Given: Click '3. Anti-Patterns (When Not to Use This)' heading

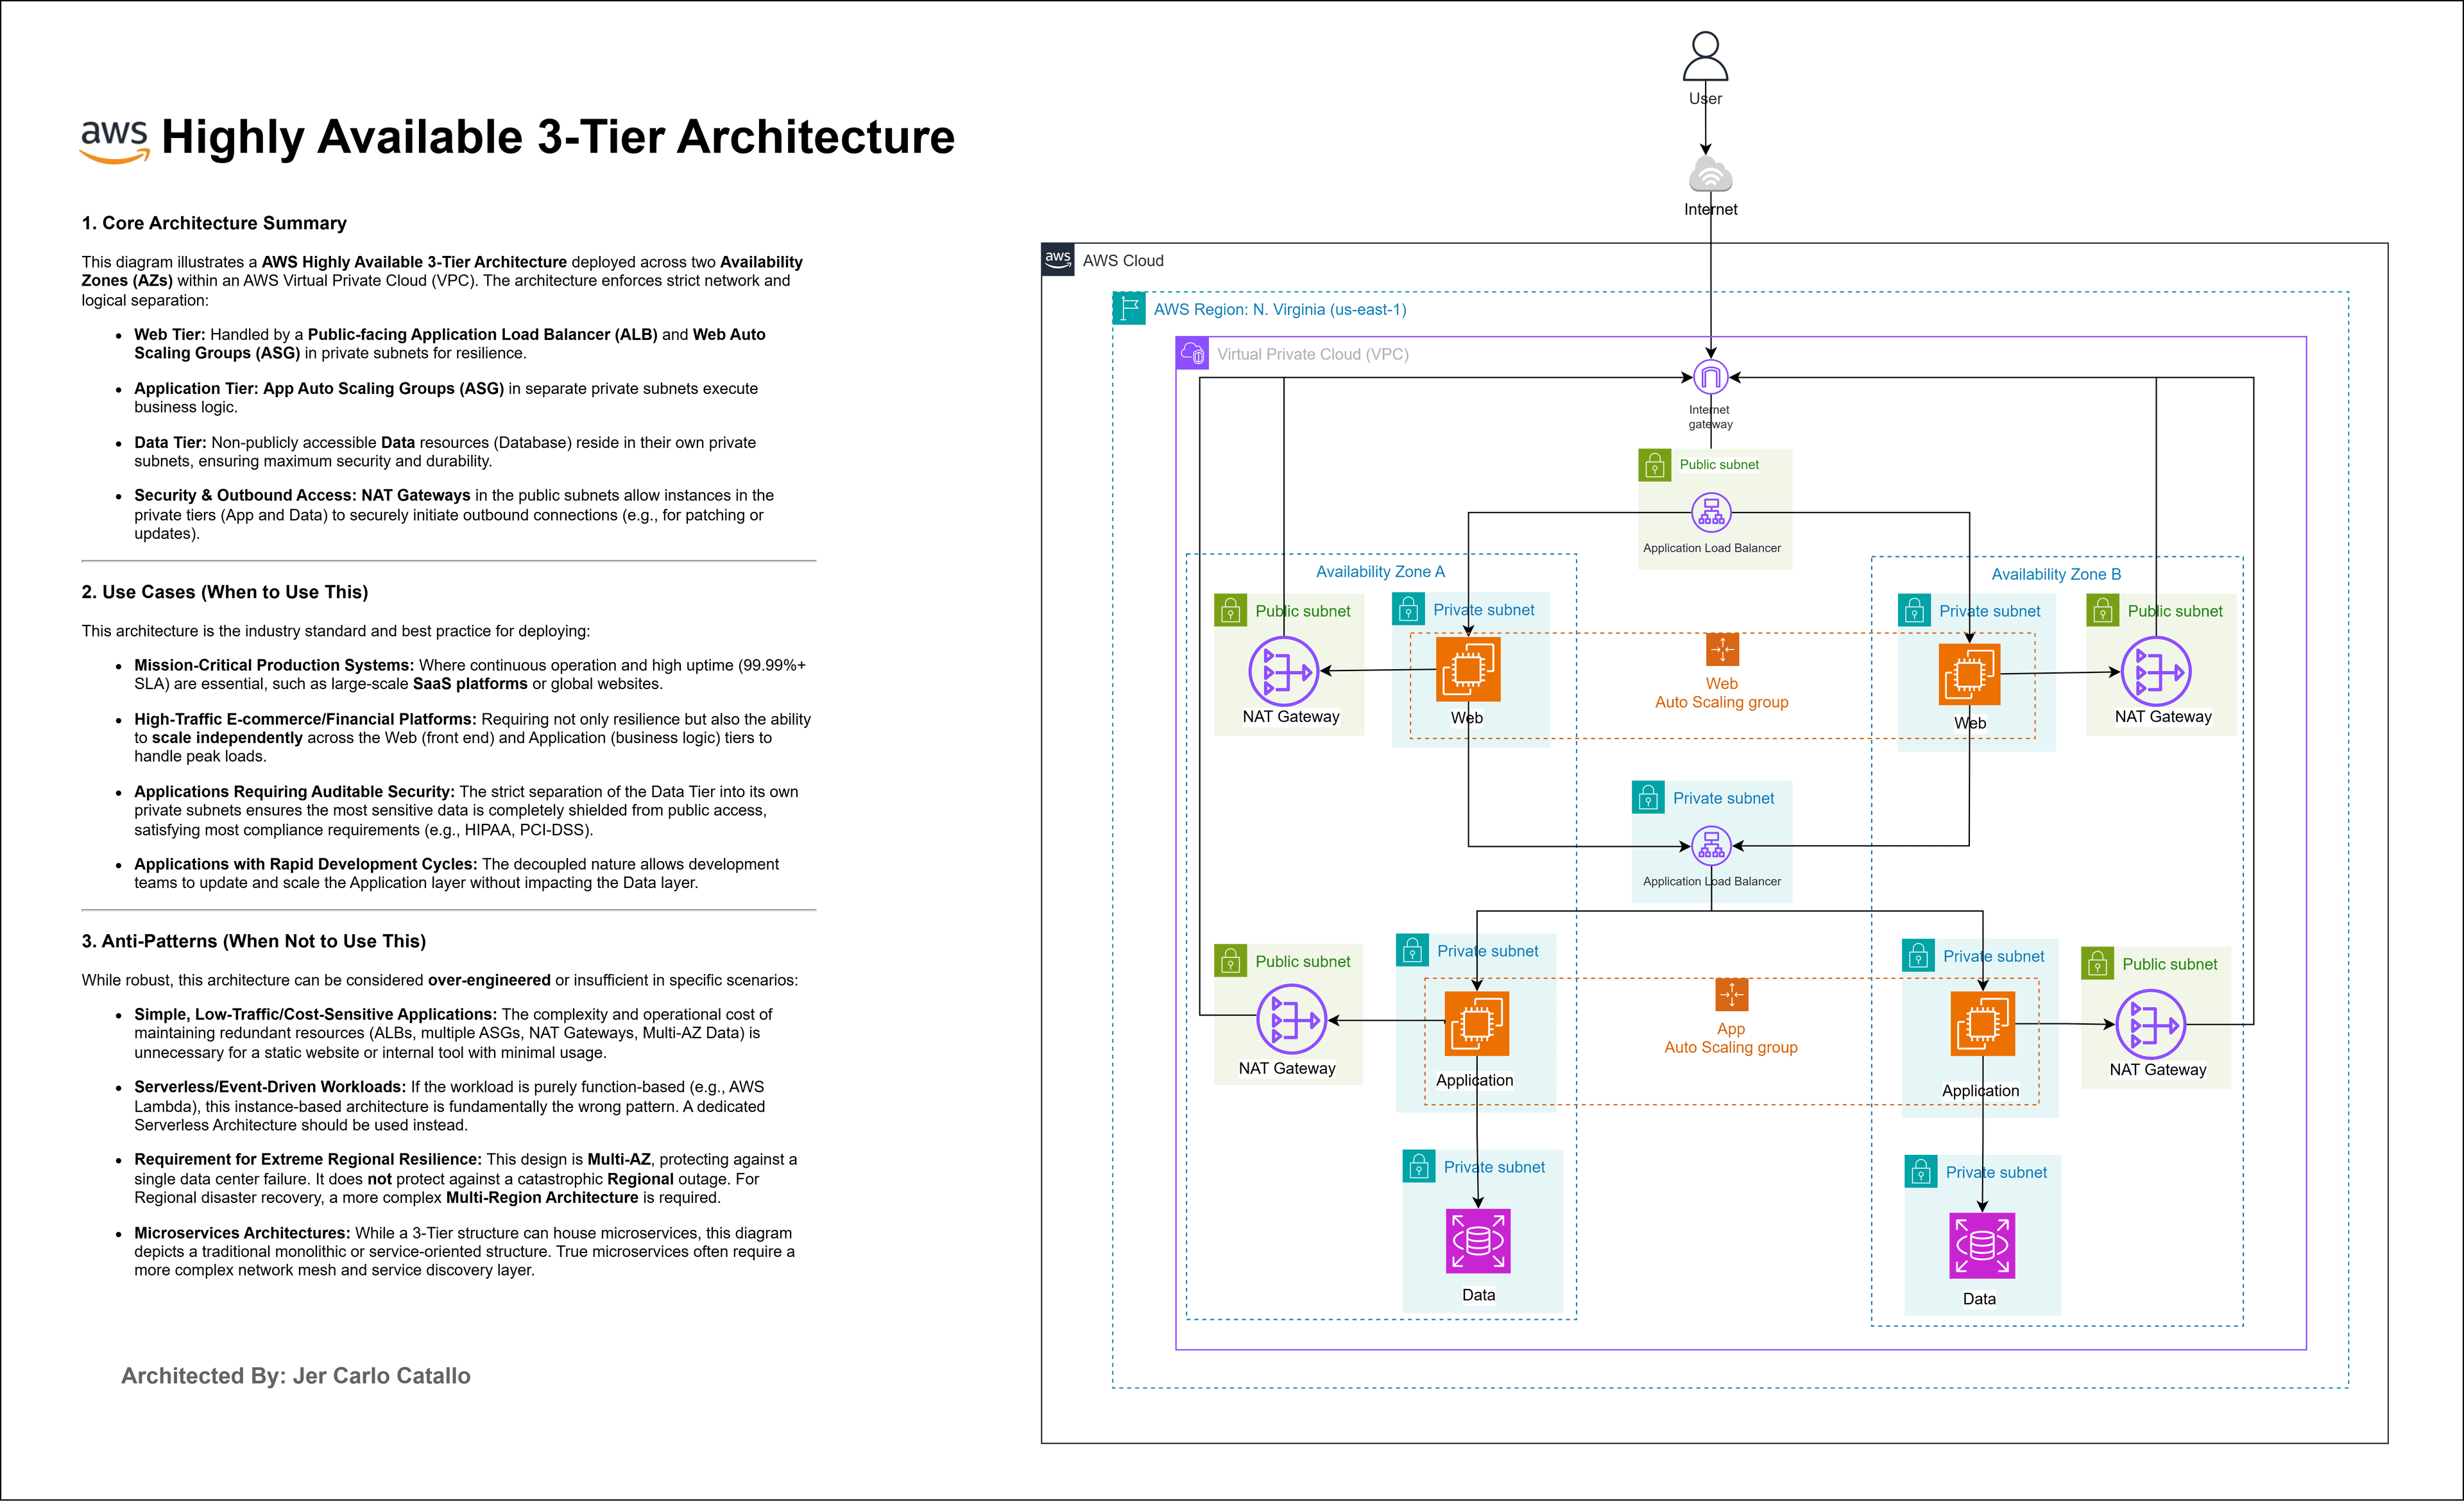Looking at the screenshot, I should 254,941.
